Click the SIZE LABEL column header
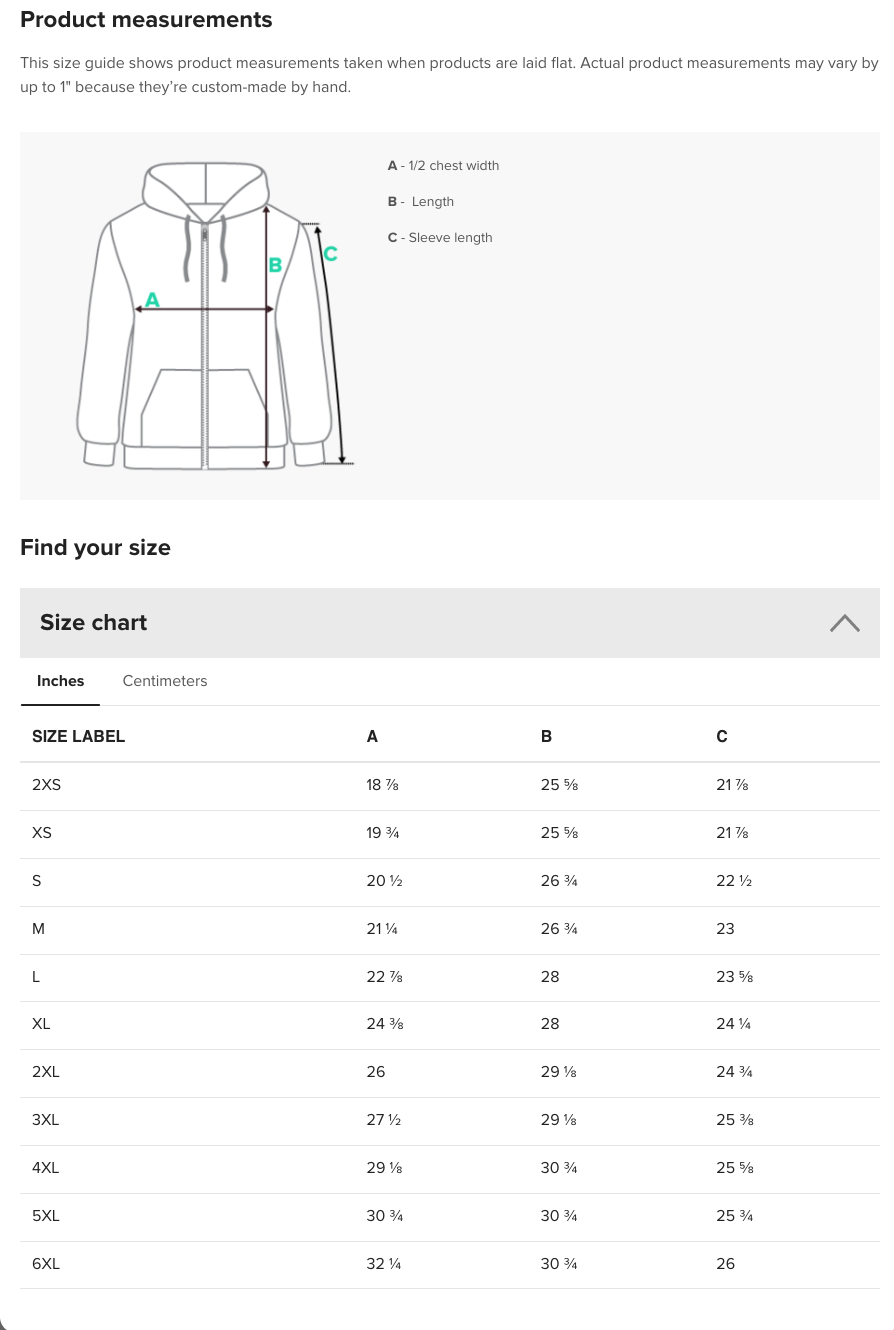The image size is (894, 1330). pos(78,736)
